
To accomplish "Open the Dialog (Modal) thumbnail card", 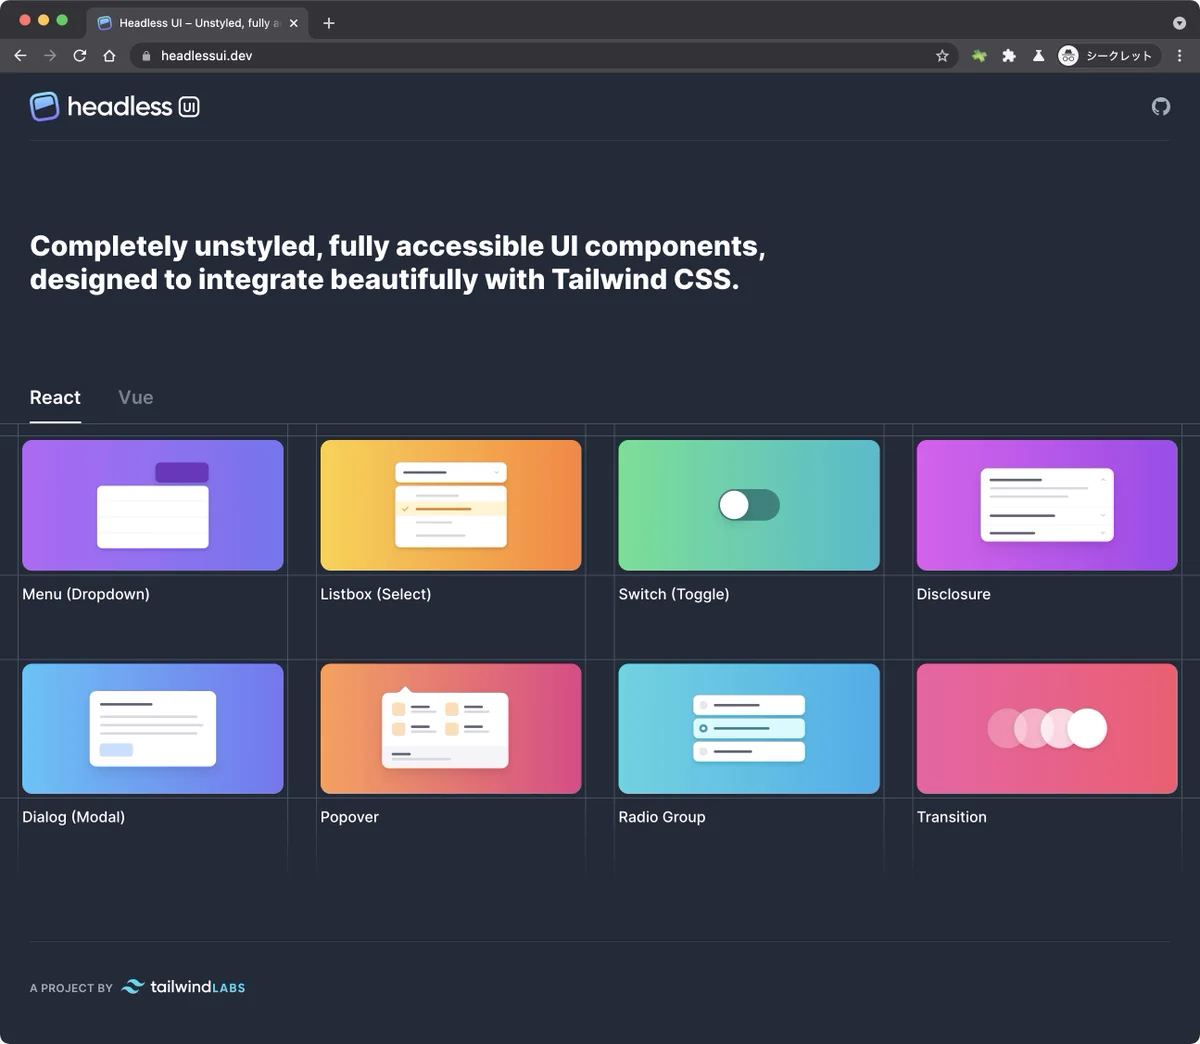I will [x=153, y=729].
